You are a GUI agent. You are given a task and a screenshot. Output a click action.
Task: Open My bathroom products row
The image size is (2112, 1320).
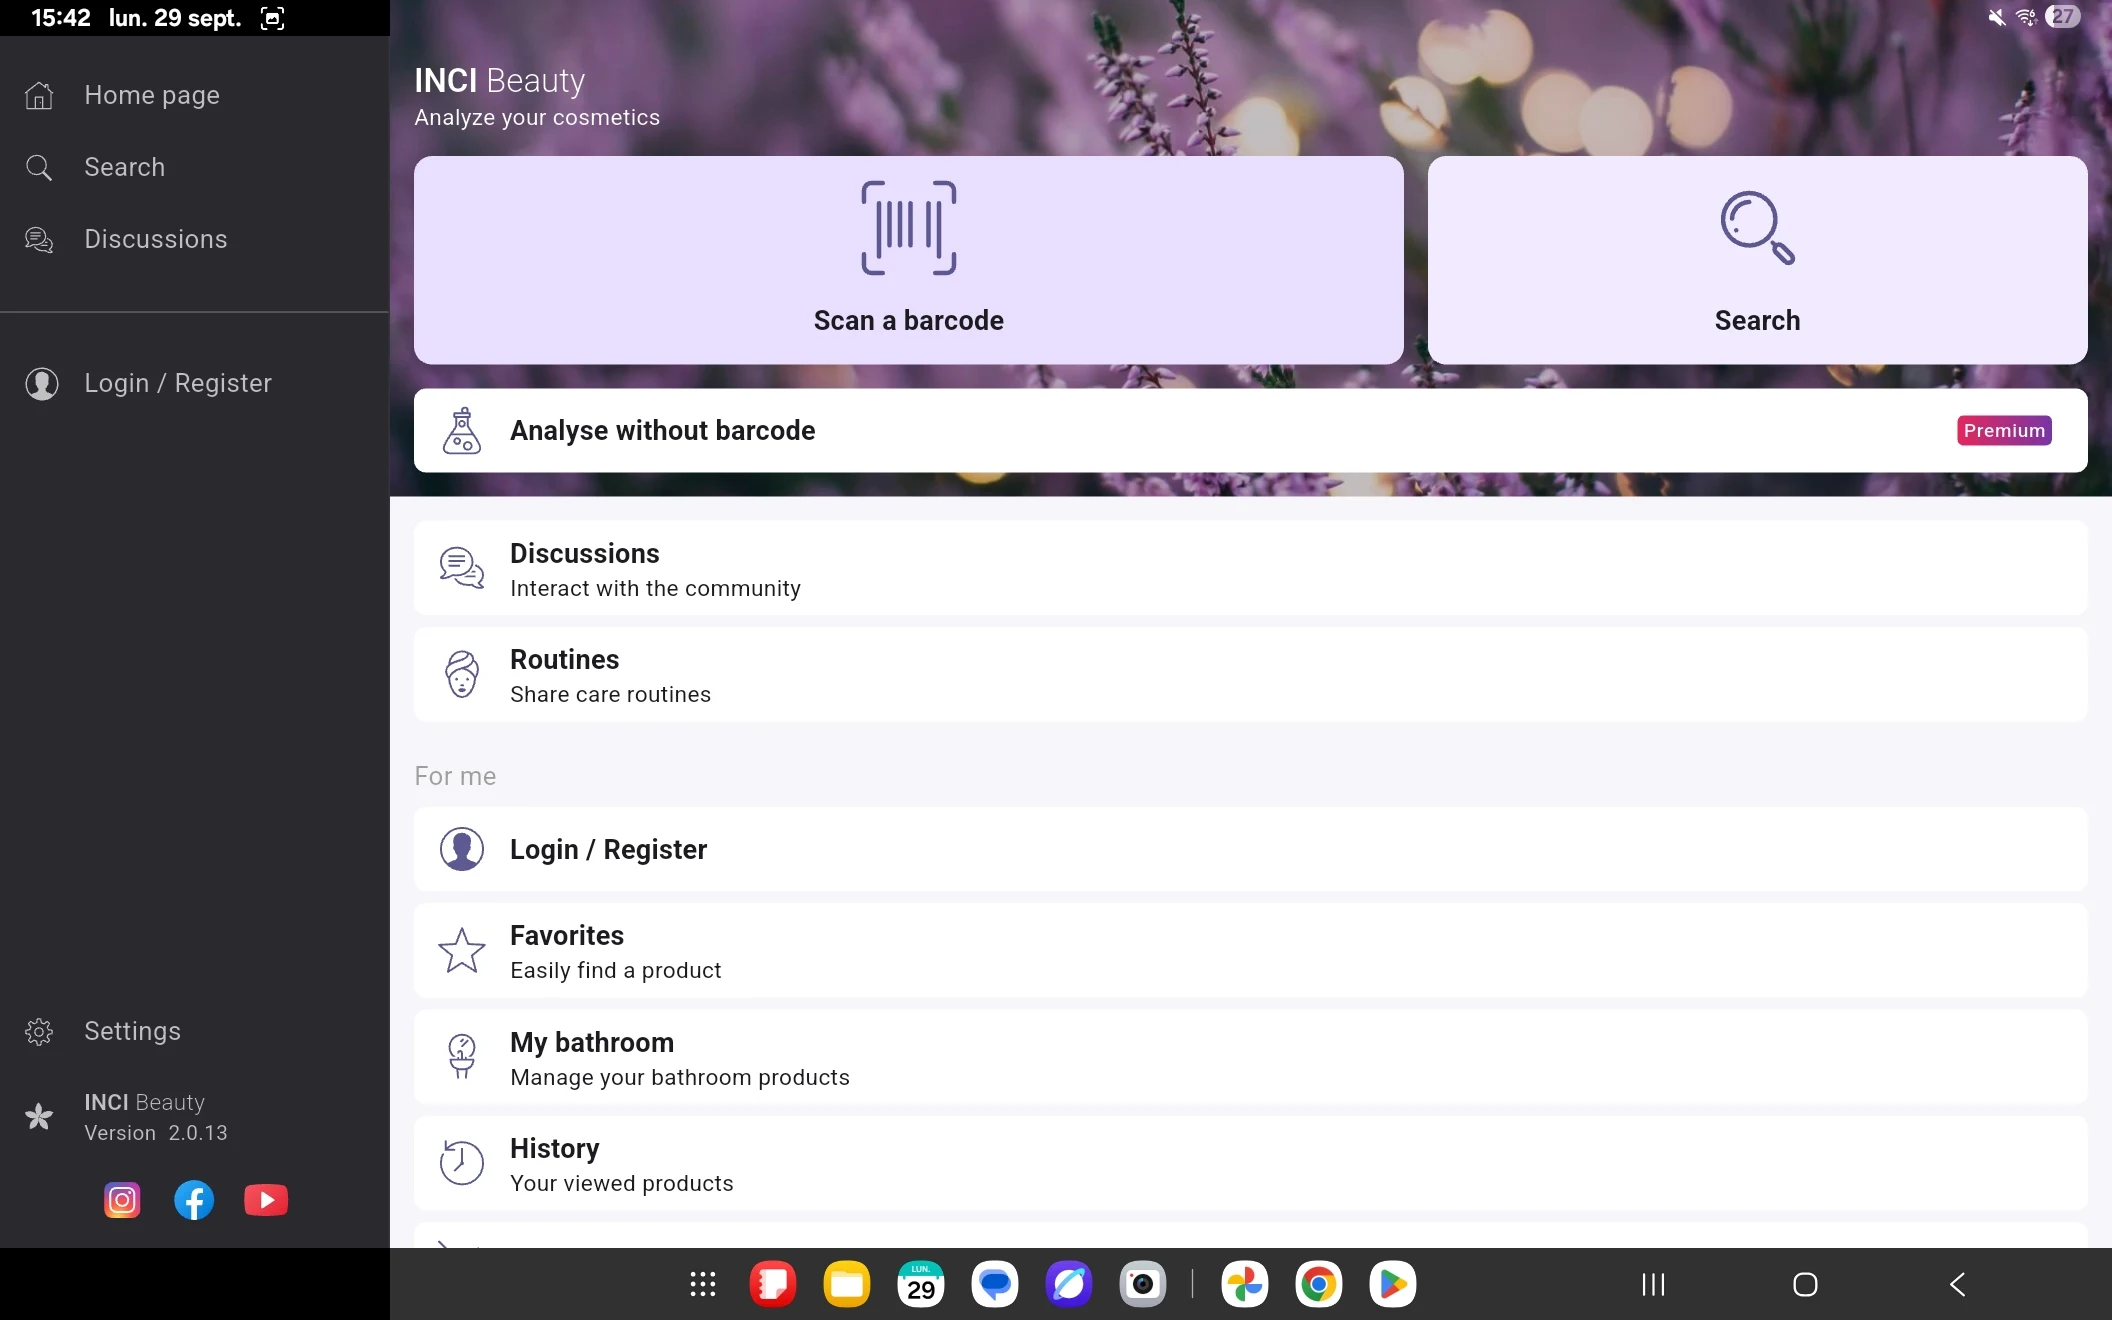pos(1250,1058)
